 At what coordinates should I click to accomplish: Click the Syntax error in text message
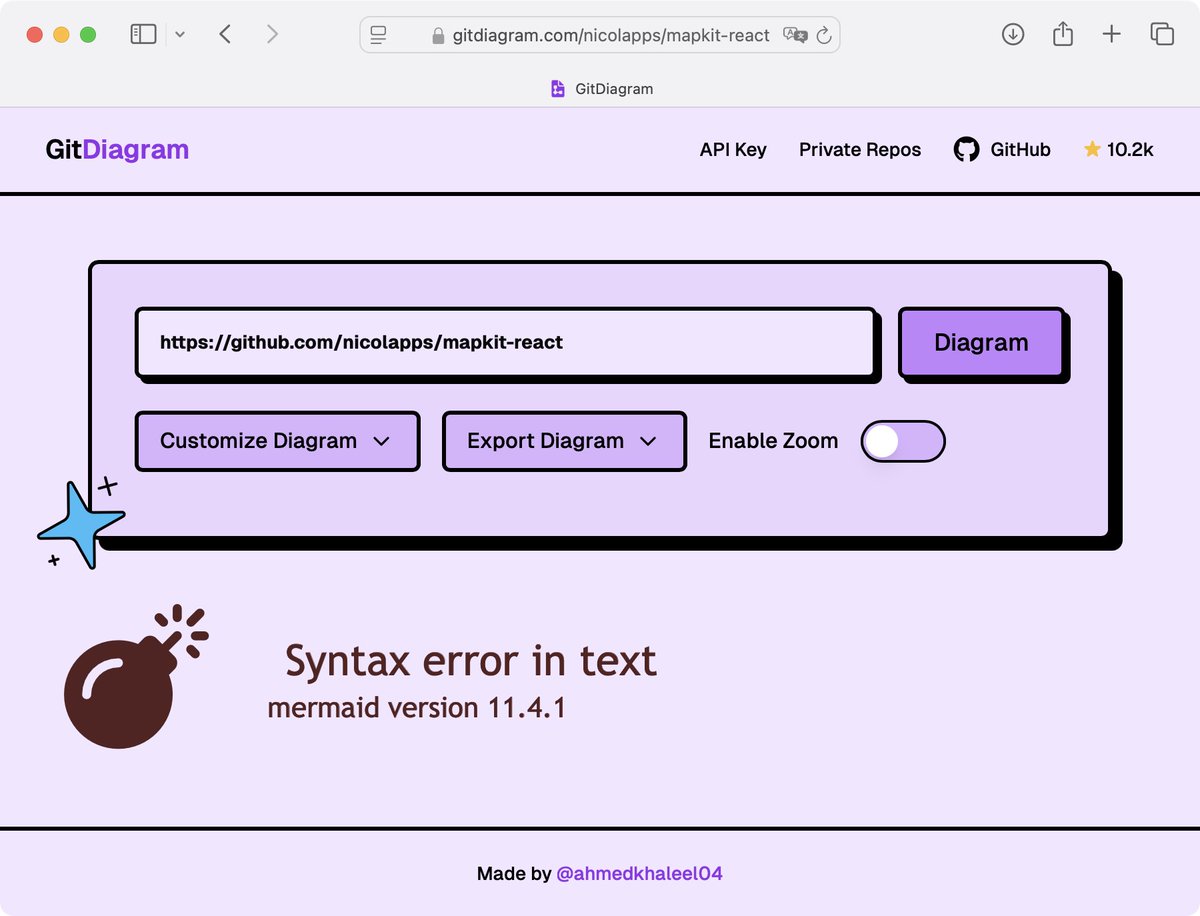point(471,661)
